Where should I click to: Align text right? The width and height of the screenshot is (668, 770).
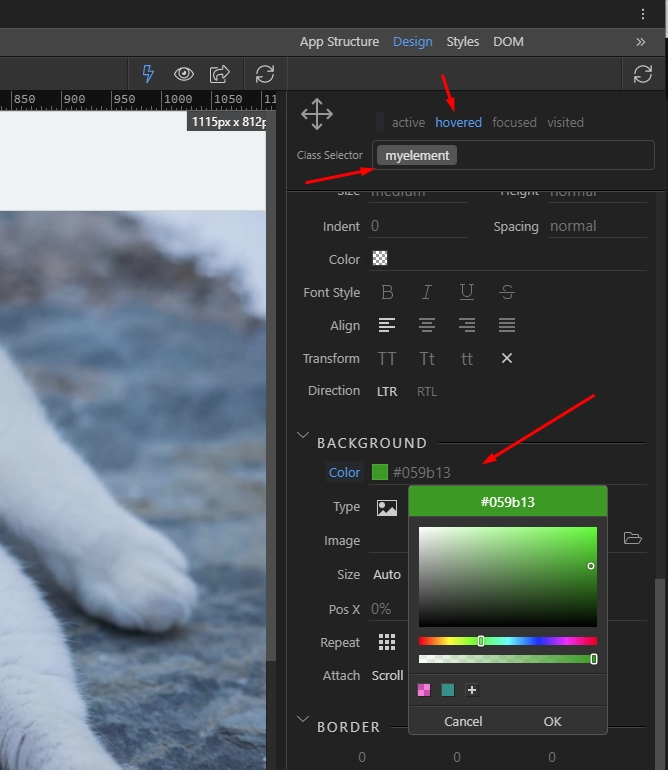point(467,325)
